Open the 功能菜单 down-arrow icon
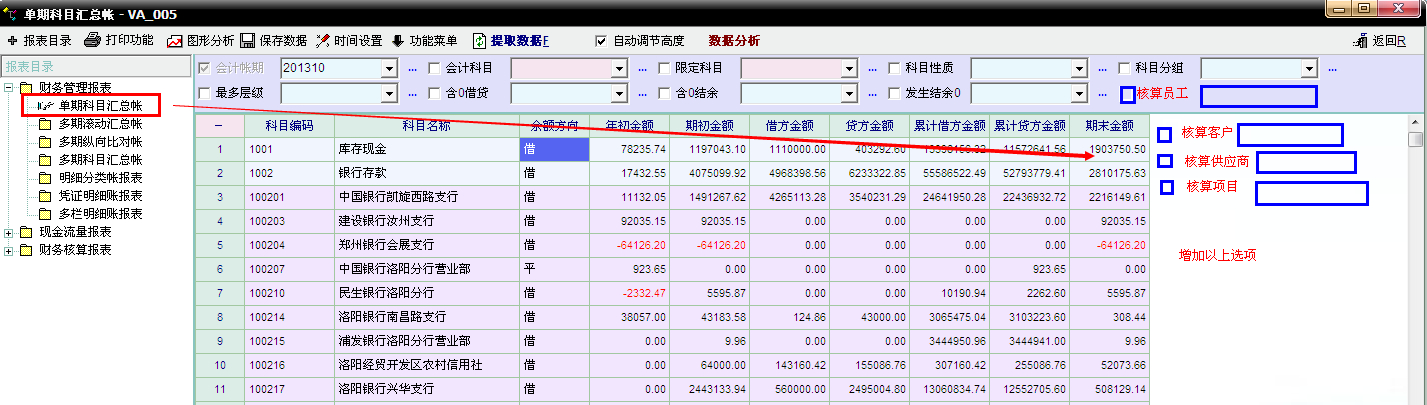 tap(398, 41)
